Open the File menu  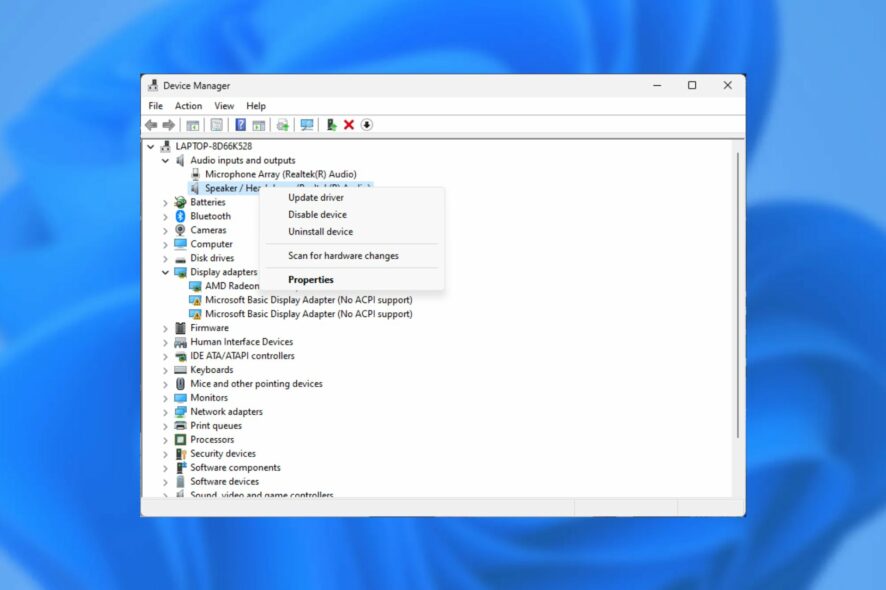(x=155, y=106)
